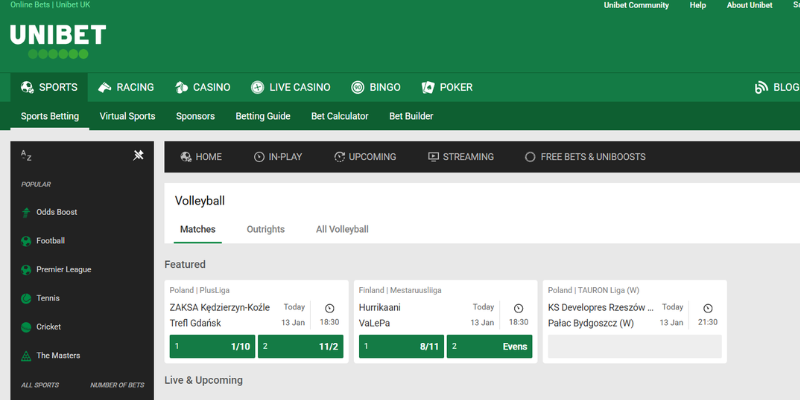This screenshot has width=800, height=400.
Task: Open the Pałac Bydgoszcz (W) team row
Action: tap(591, 323)
